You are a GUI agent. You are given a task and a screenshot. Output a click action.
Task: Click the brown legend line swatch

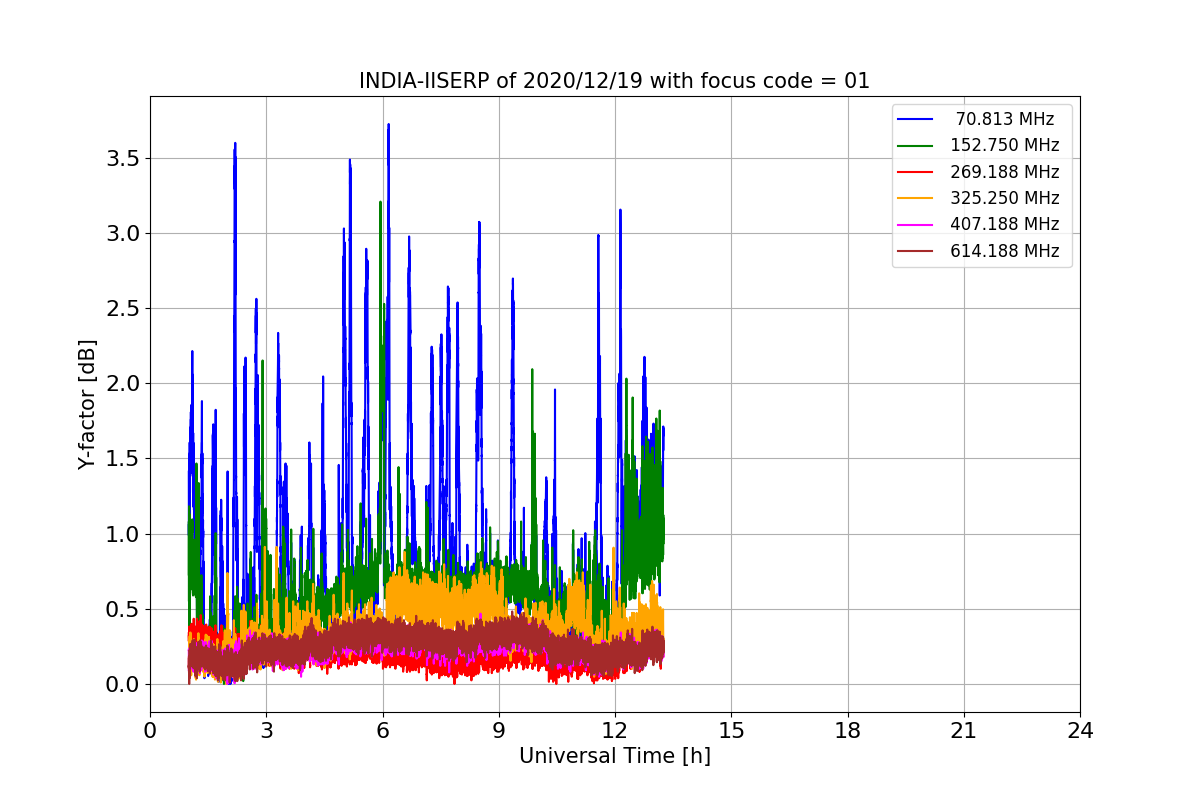(916, 251)
